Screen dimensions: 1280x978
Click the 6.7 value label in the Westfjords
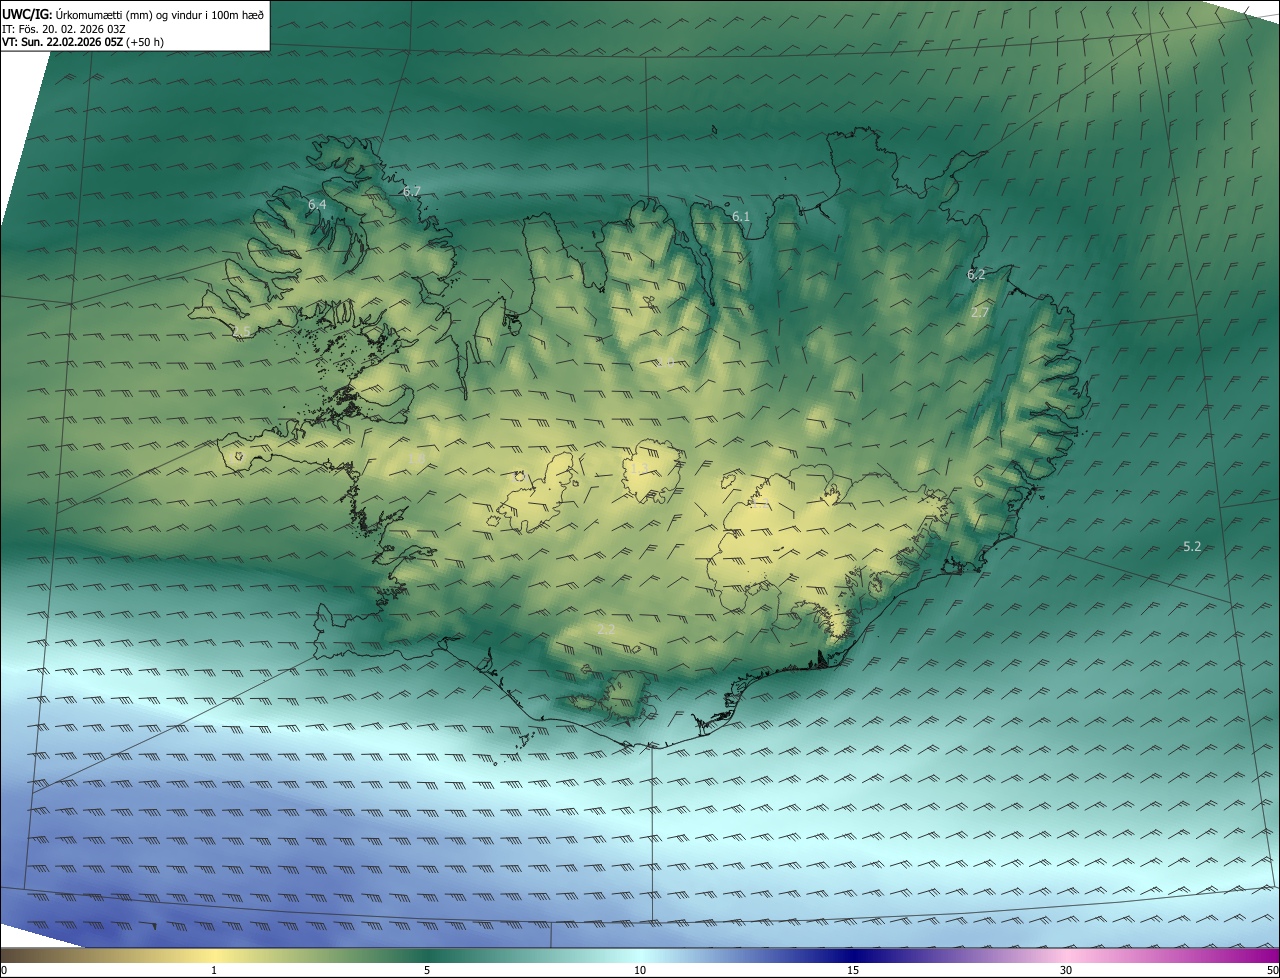click(x=412, y=191)
